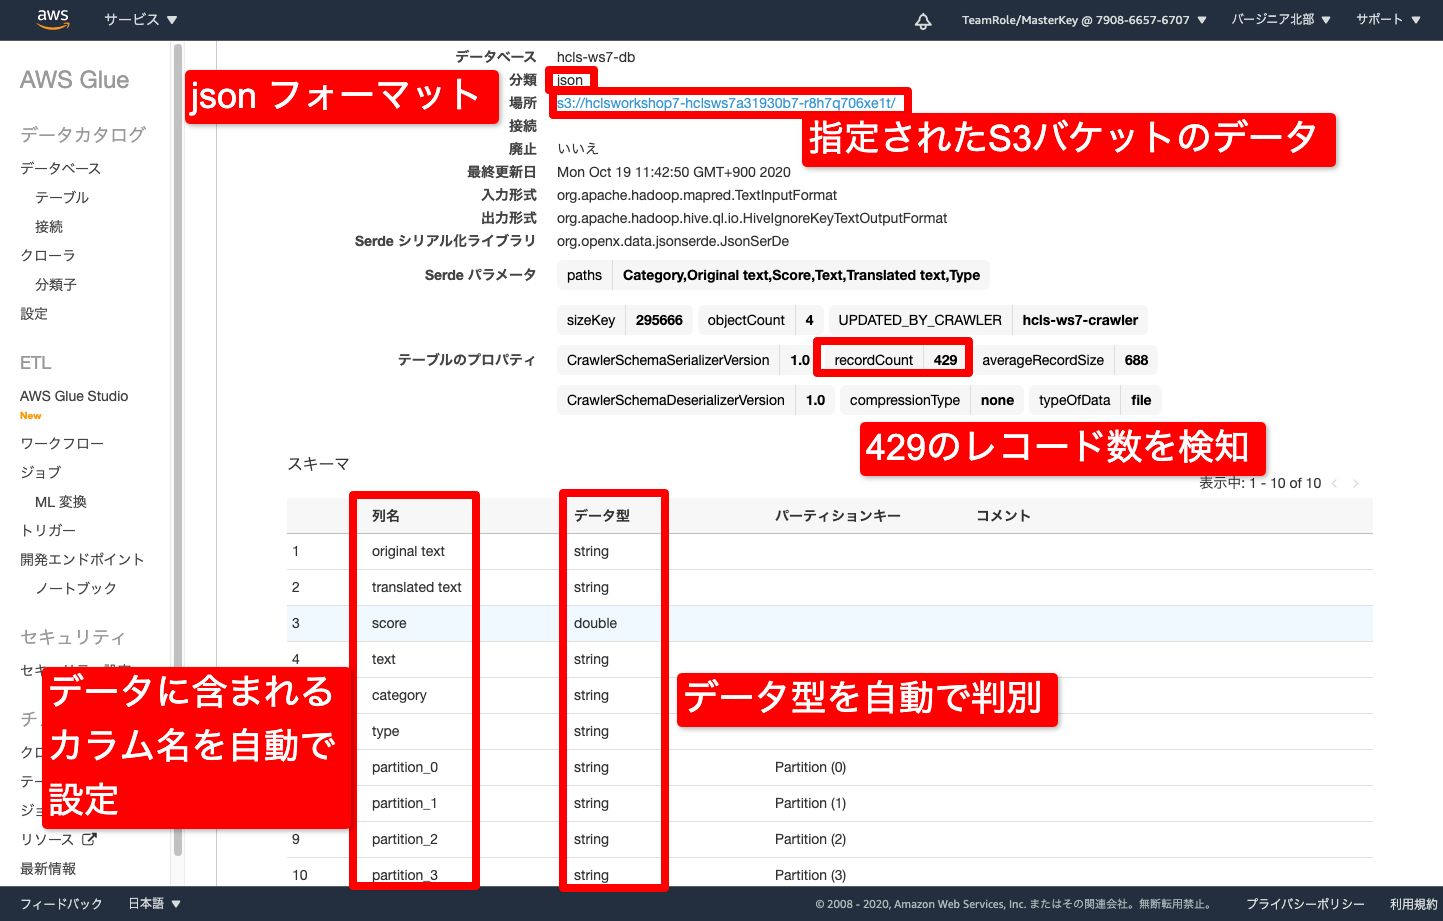Click the objectCount property tag
Screen dimensions: 1443x921
[760, 320]
